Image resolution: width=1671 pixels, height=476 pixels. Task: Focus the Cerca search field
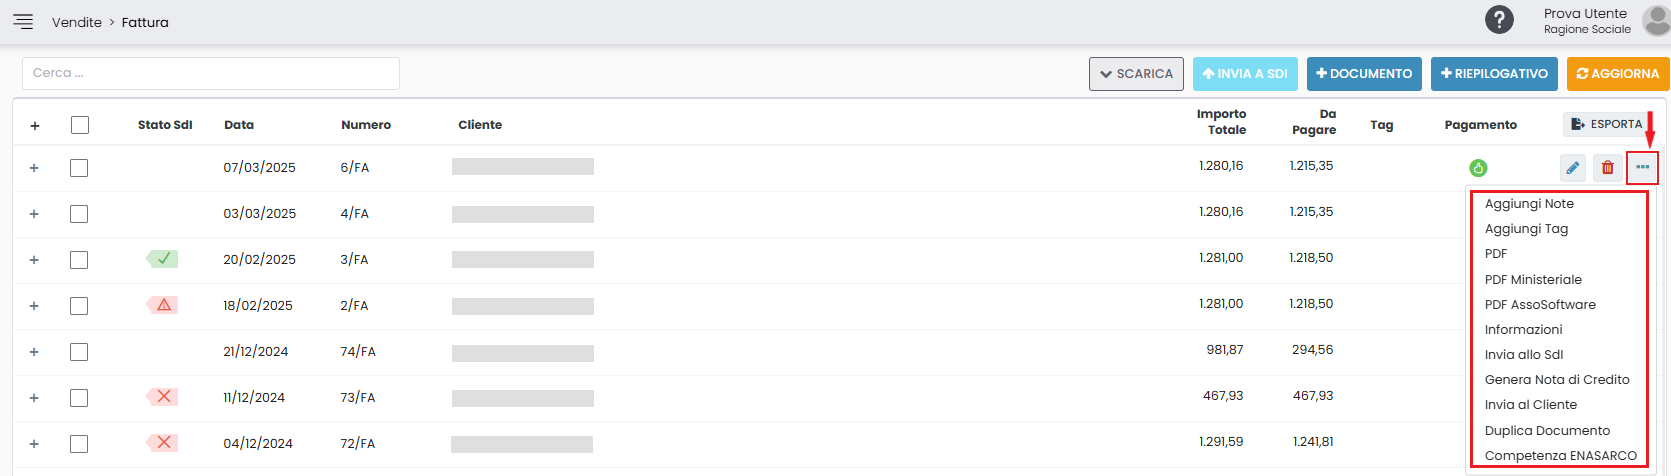211,73
